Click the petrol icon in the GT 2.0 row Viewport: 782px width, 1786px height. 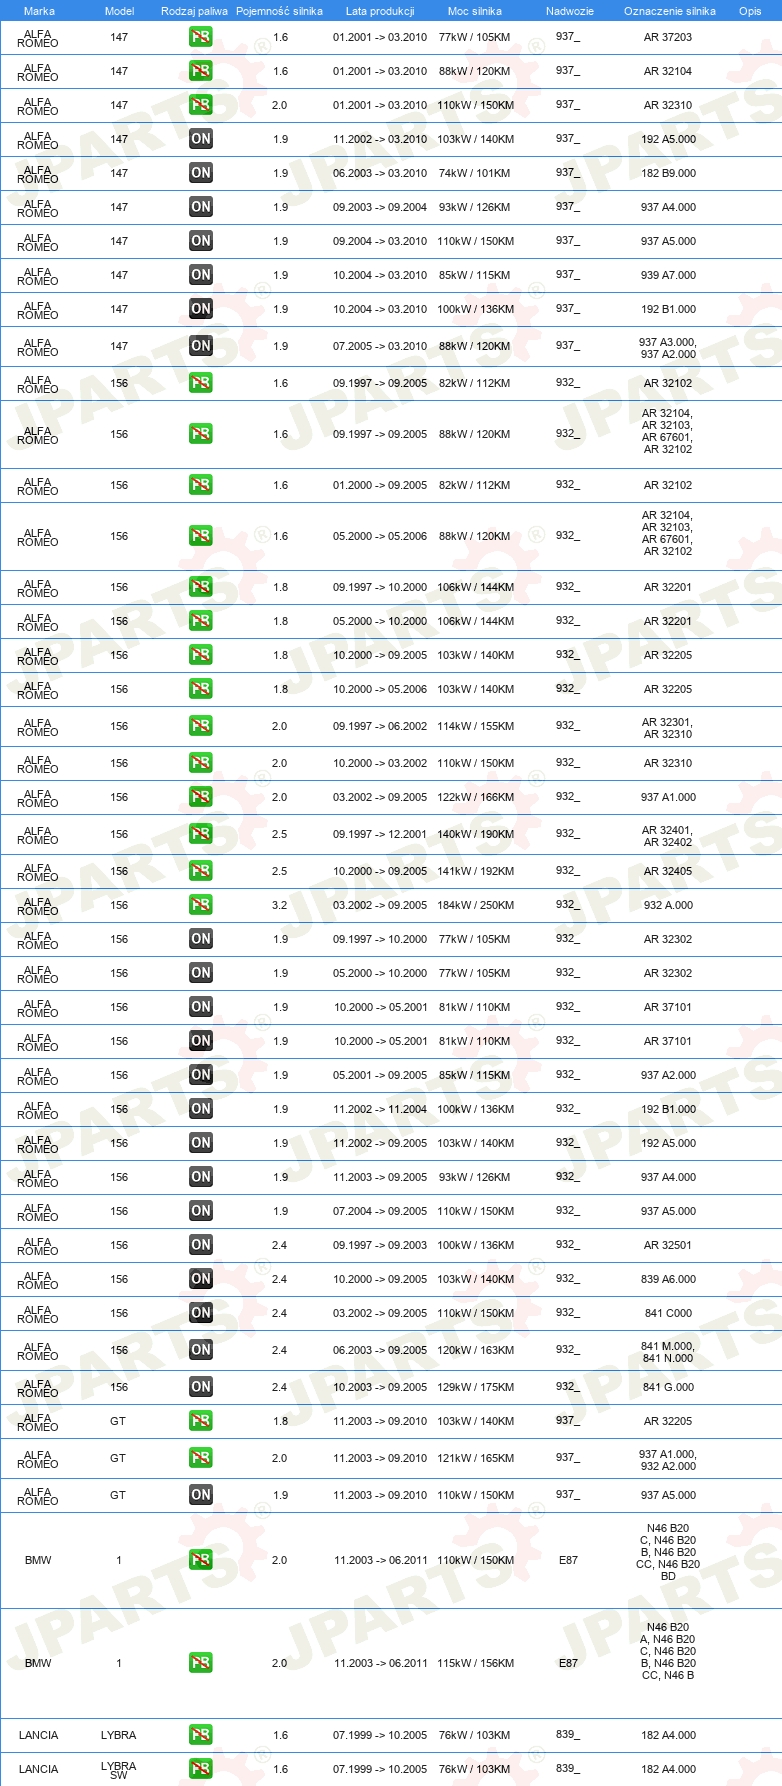[200, 1458]
